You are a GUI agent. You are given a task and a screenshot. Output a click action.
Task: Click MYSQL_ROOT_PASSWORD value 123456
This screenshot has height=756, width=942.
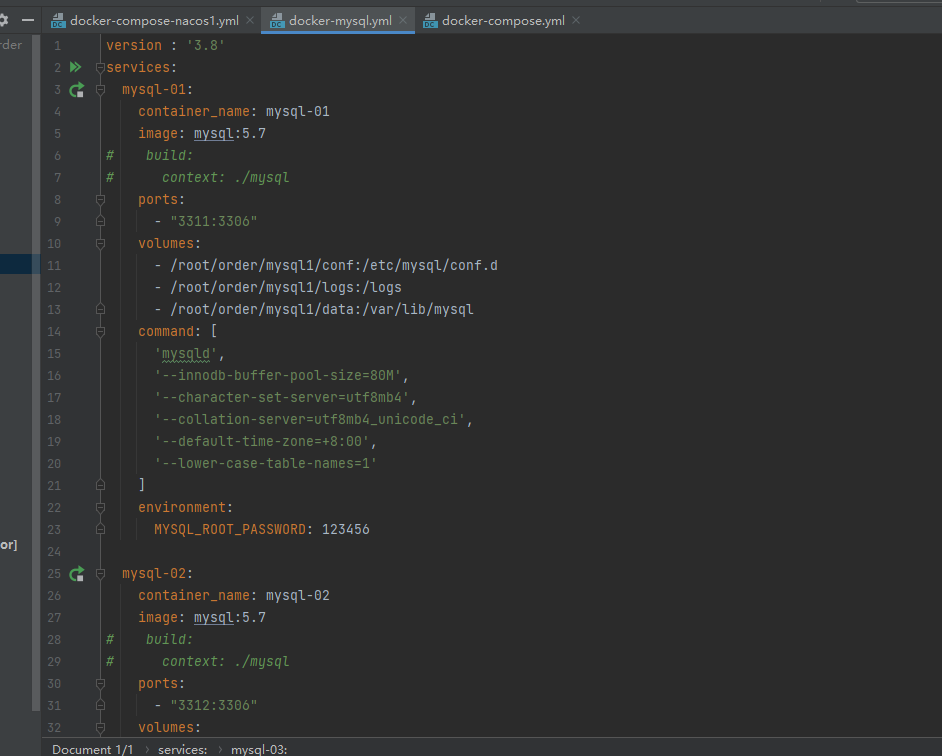tap(346, 530)
